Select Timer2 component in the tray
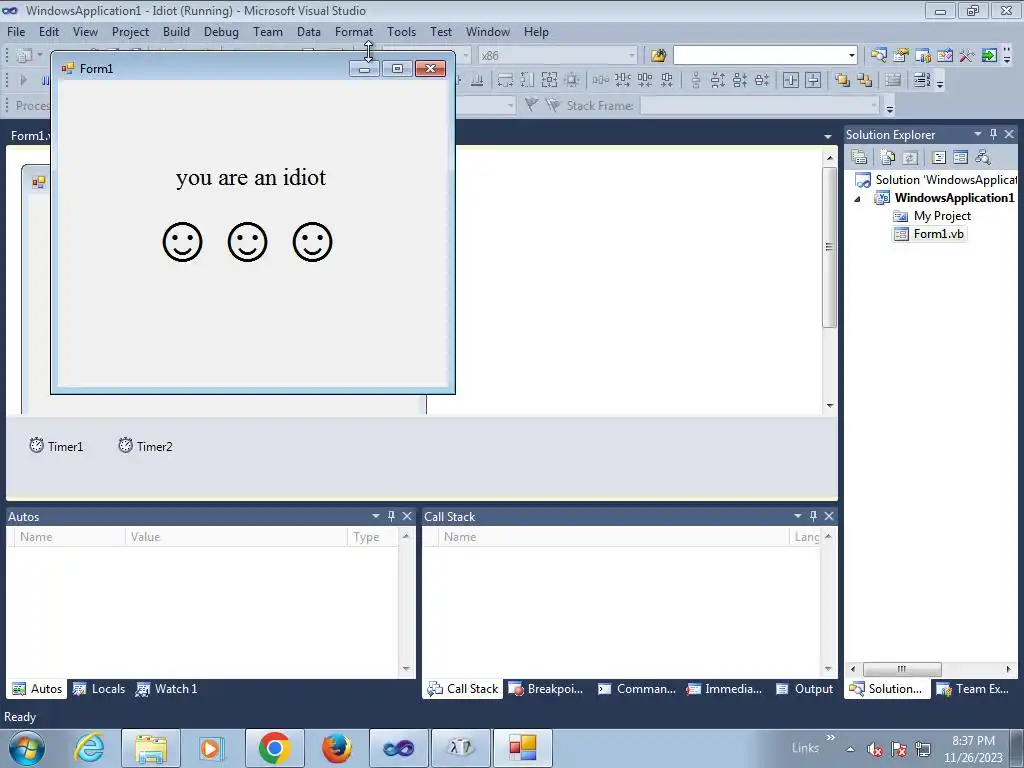1024x768 pixels. (145, 446)
